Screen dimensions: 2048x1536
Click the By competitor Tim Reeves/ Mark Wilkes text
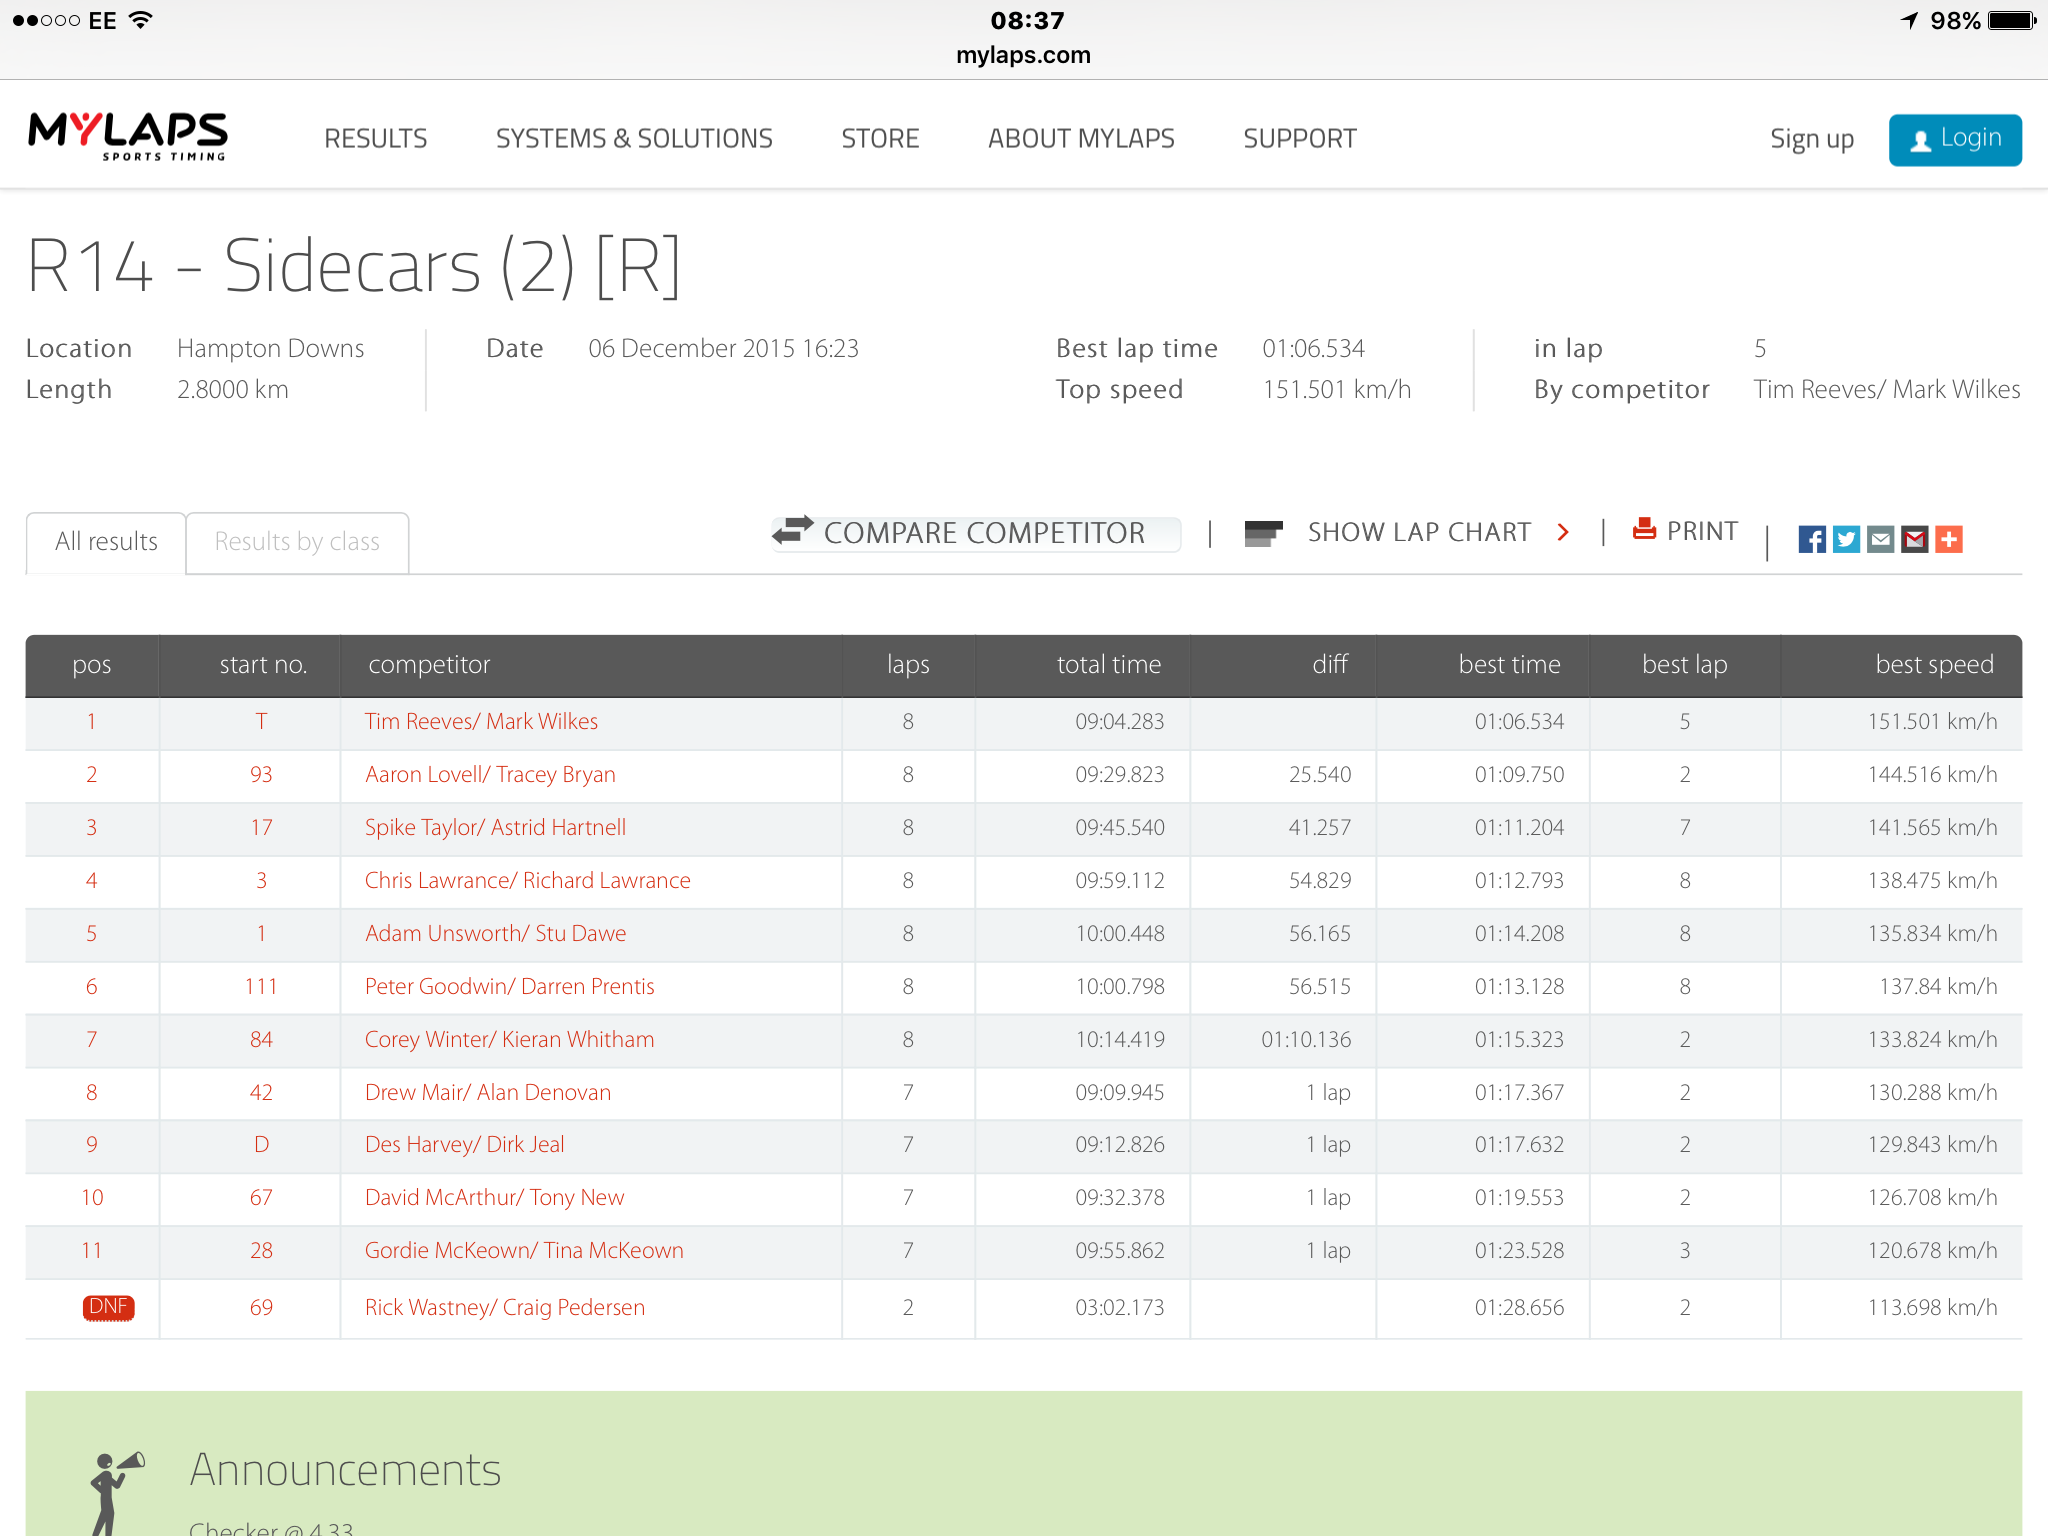tap(1886, 389)
